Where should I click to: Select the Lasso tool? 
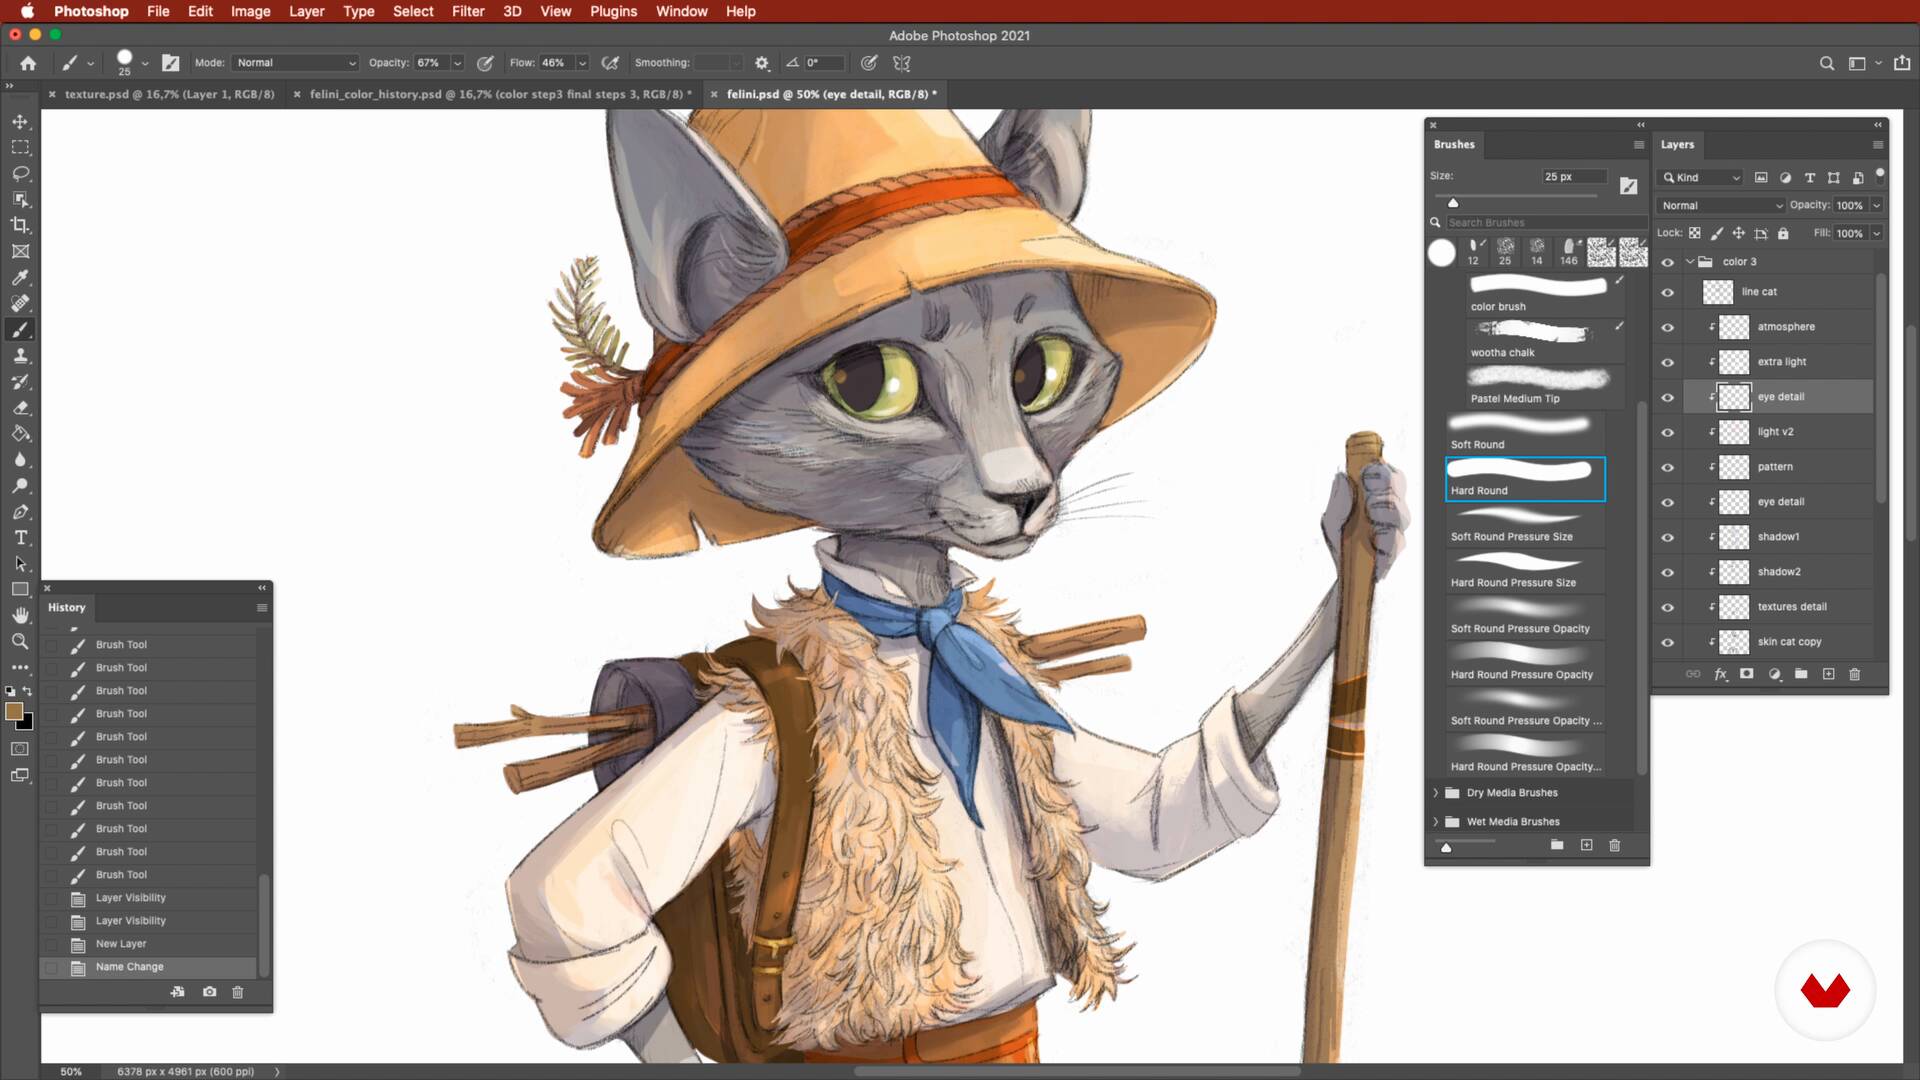point(20,174)
